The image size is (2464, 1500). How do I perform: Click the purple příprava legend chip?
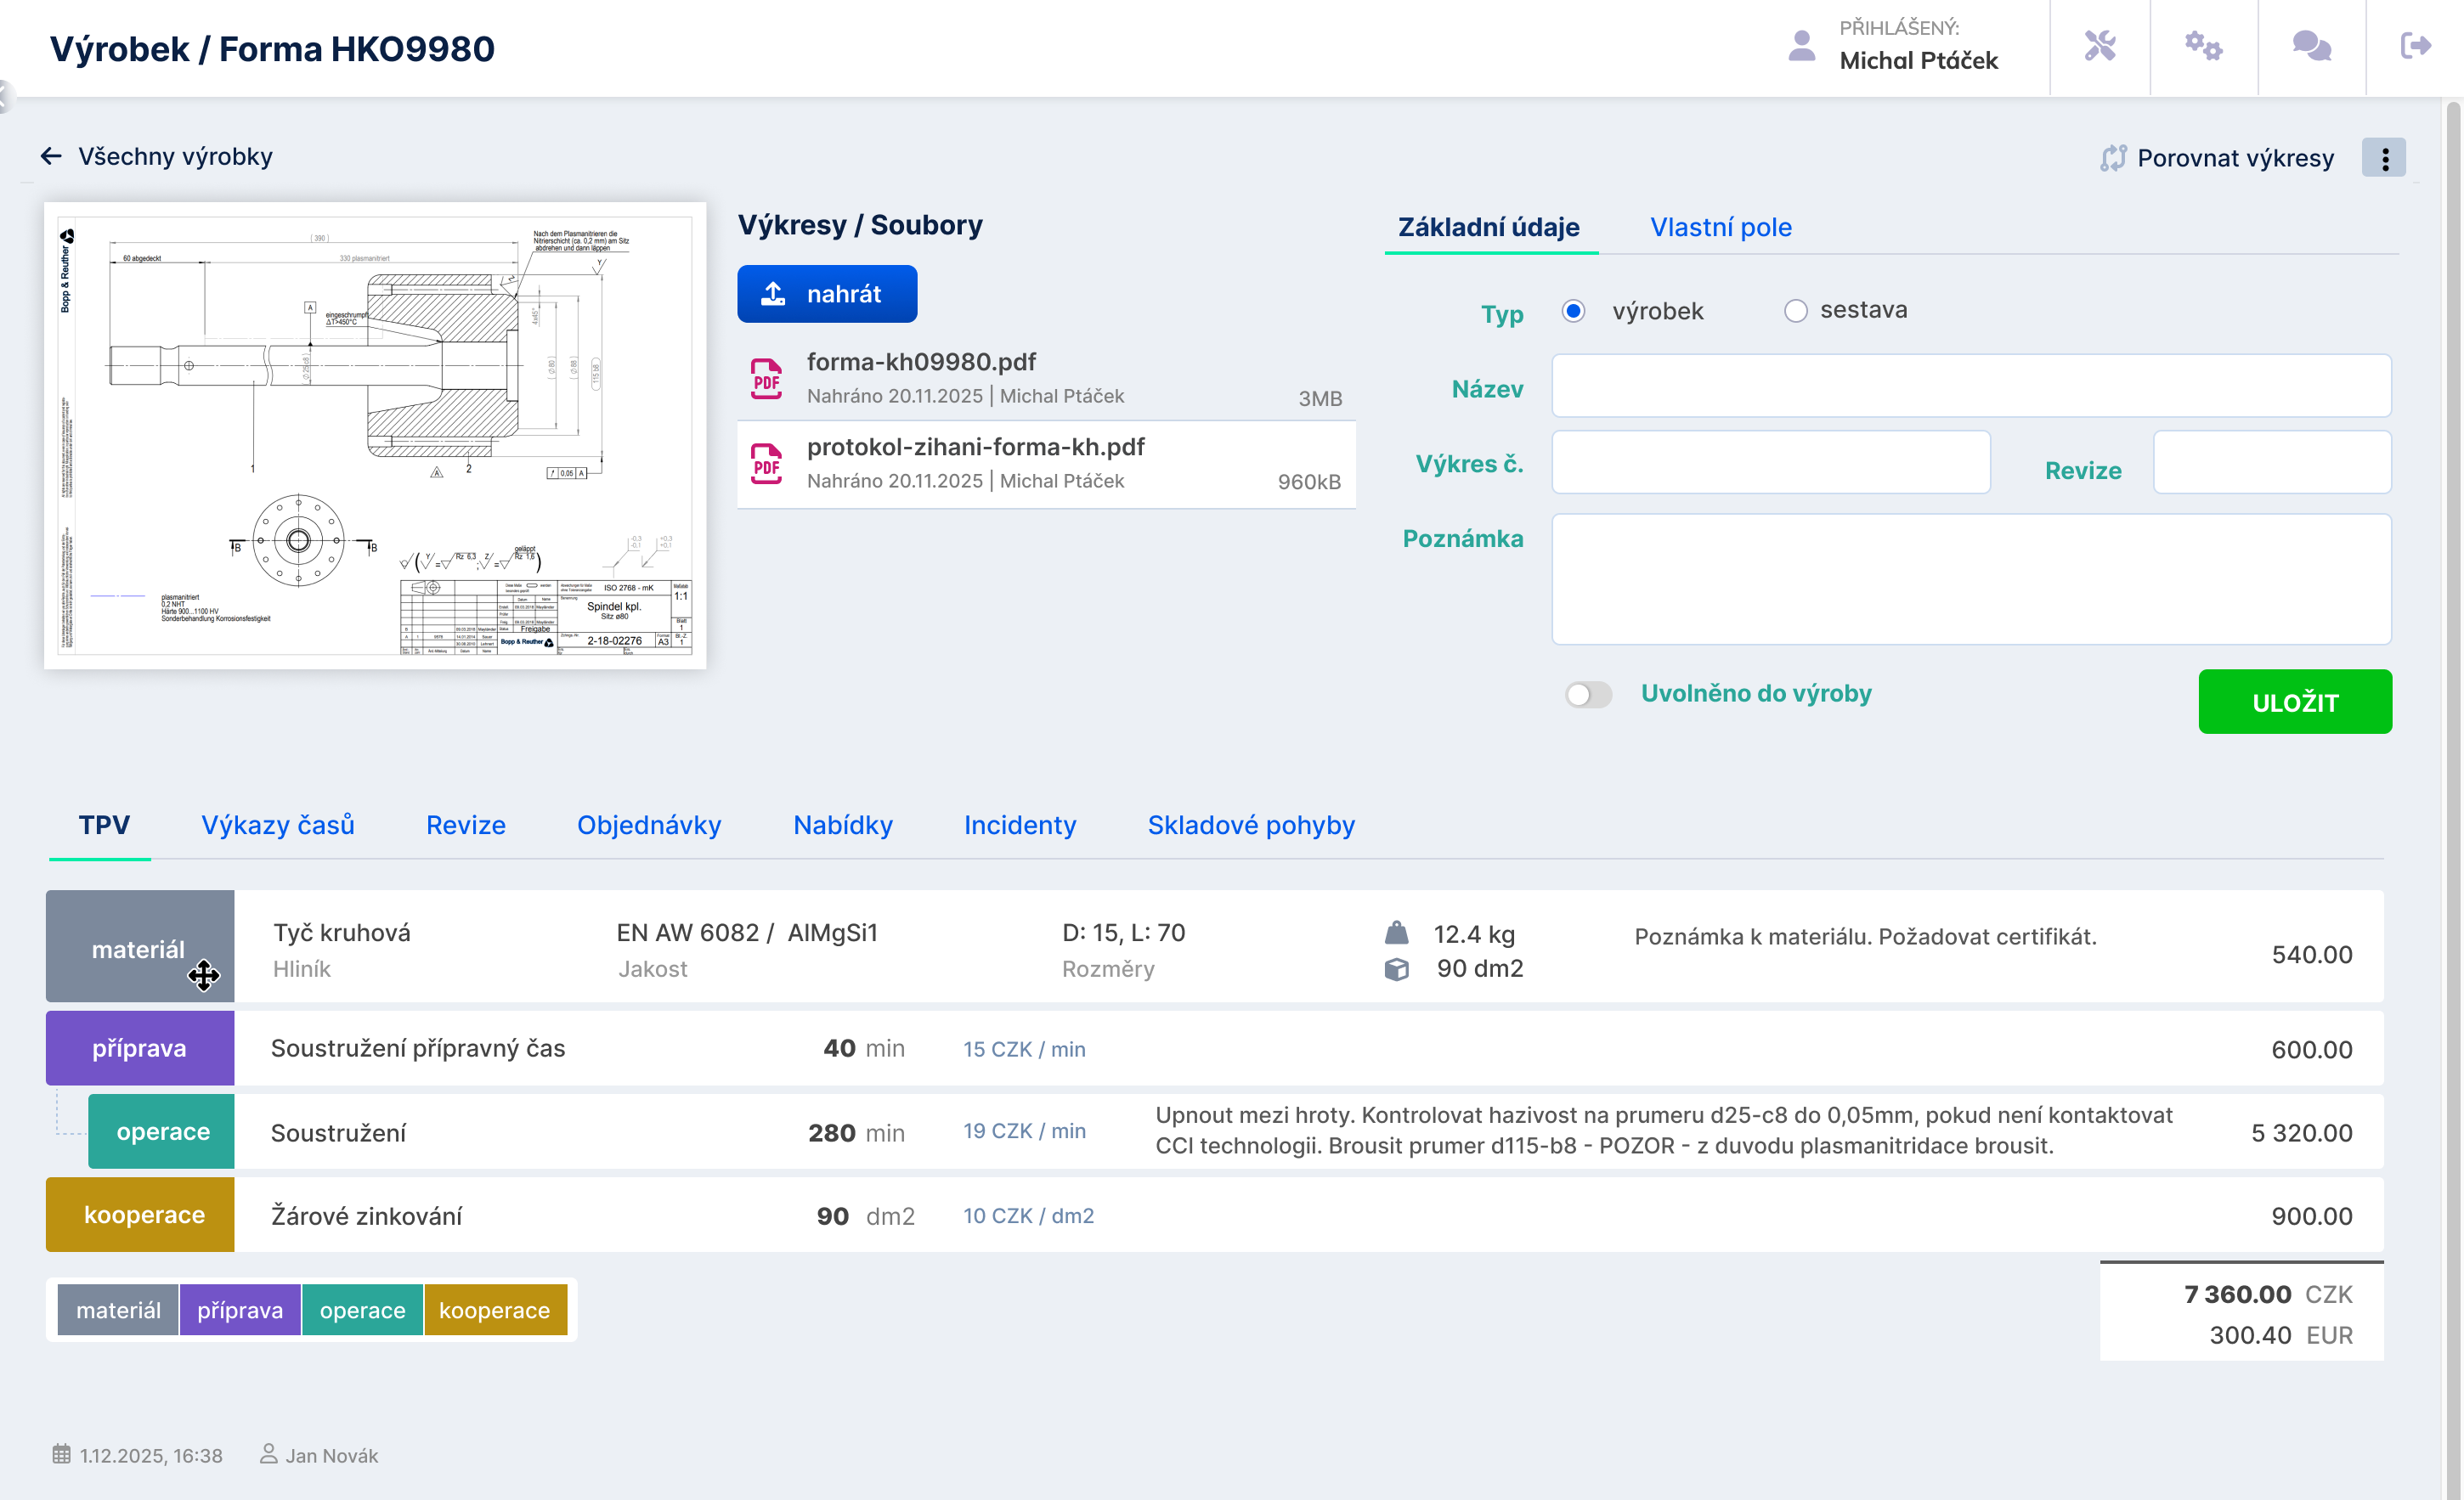(240, 1310)
